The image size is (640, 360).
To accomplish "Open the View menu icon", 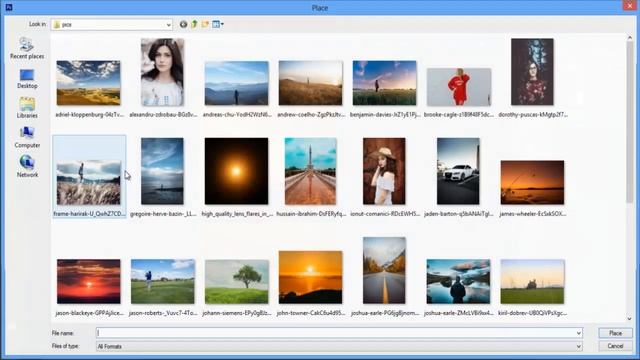I will 218,24.
